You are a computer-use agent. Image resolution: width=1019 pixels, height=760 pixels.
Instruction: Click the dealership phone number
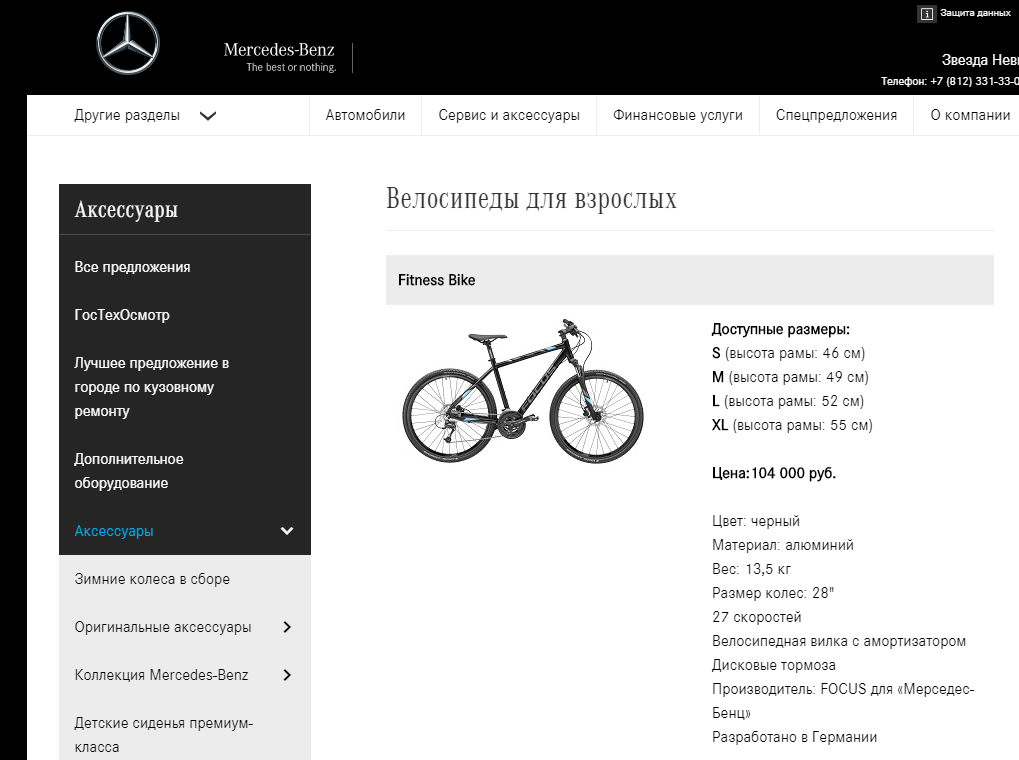coord(974,81)
